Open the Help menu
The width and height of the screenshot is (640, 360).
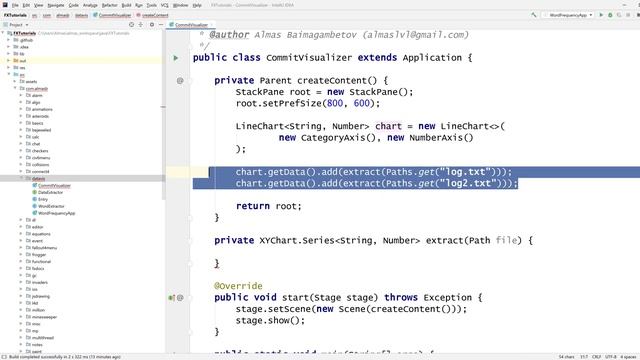click(197, 5)
